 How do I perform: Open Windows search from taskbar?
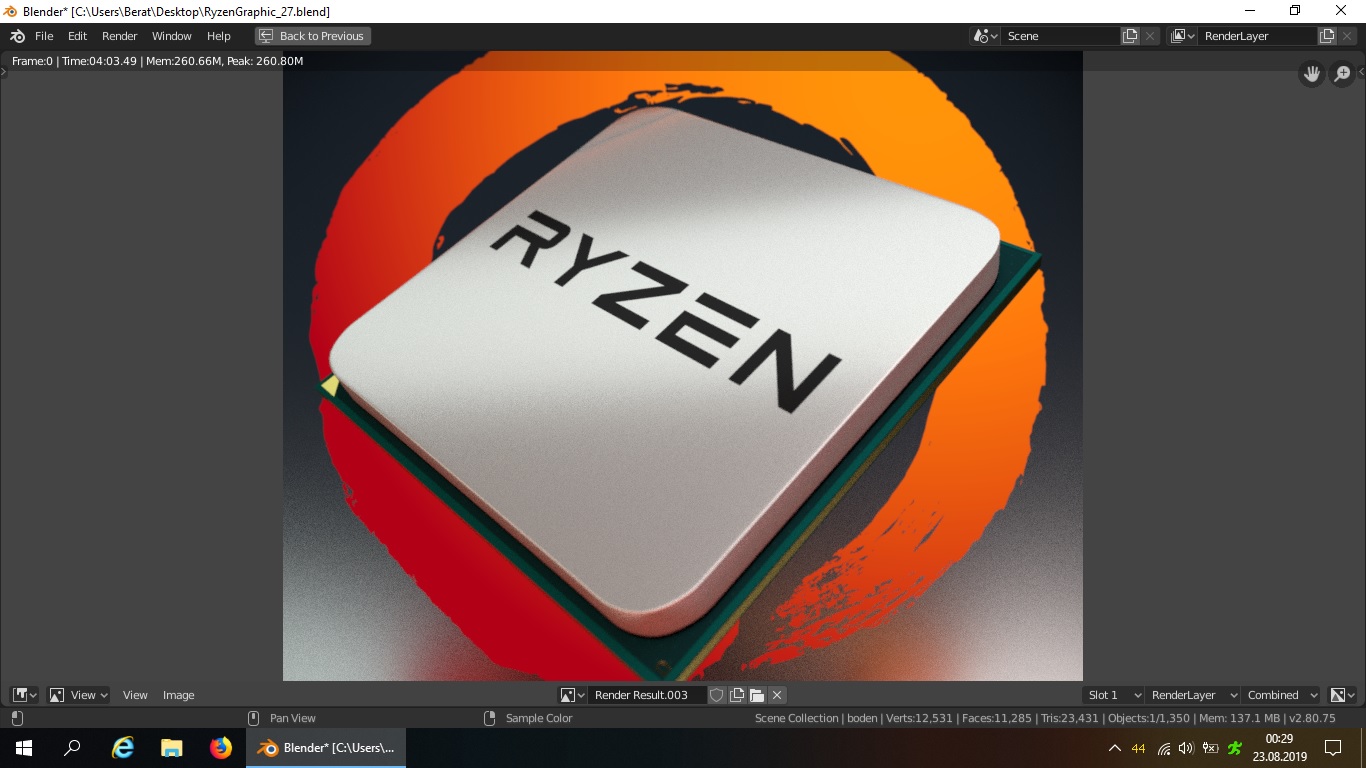pyautogui.click(x=72, y=748)
